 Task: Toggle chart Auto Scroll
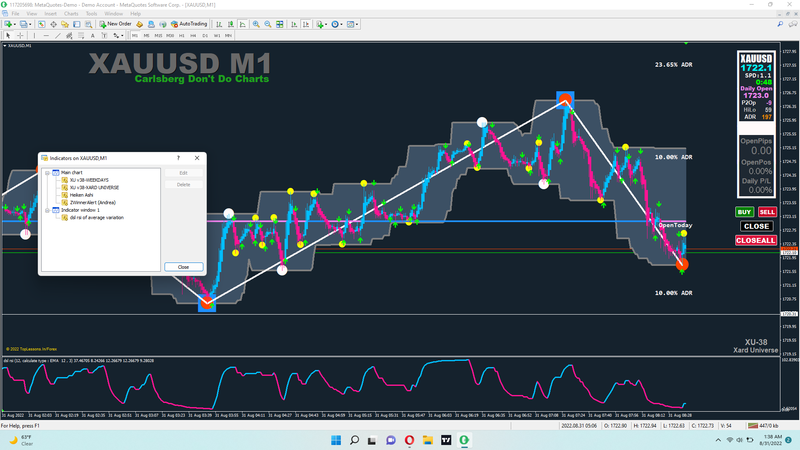click(294, 24)
